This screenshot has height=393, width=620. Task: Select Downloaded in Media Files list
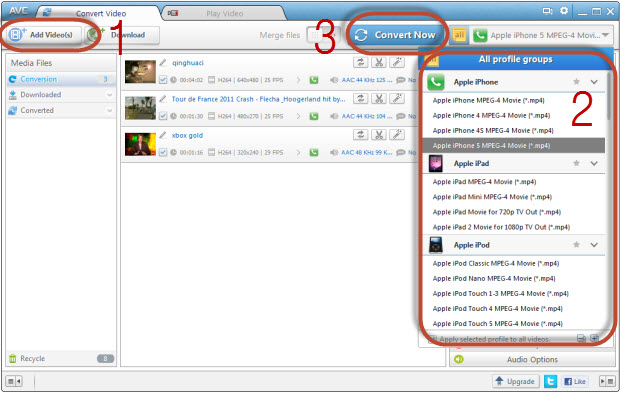[x=61, y=95]
